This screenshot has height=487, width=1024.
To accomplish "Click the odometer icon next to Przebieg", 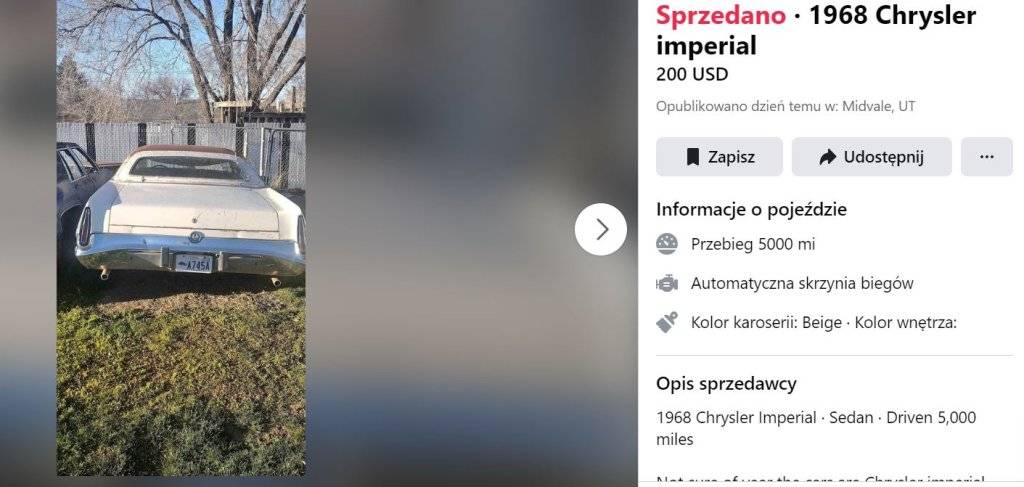I will [x=667, y=244].
